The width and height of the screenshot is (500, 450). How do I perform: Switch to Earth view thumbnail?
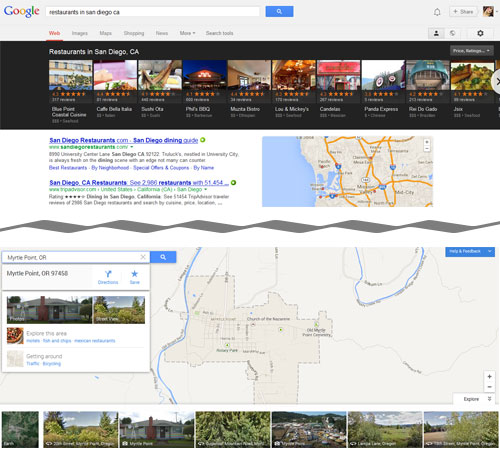coord(20,429)
